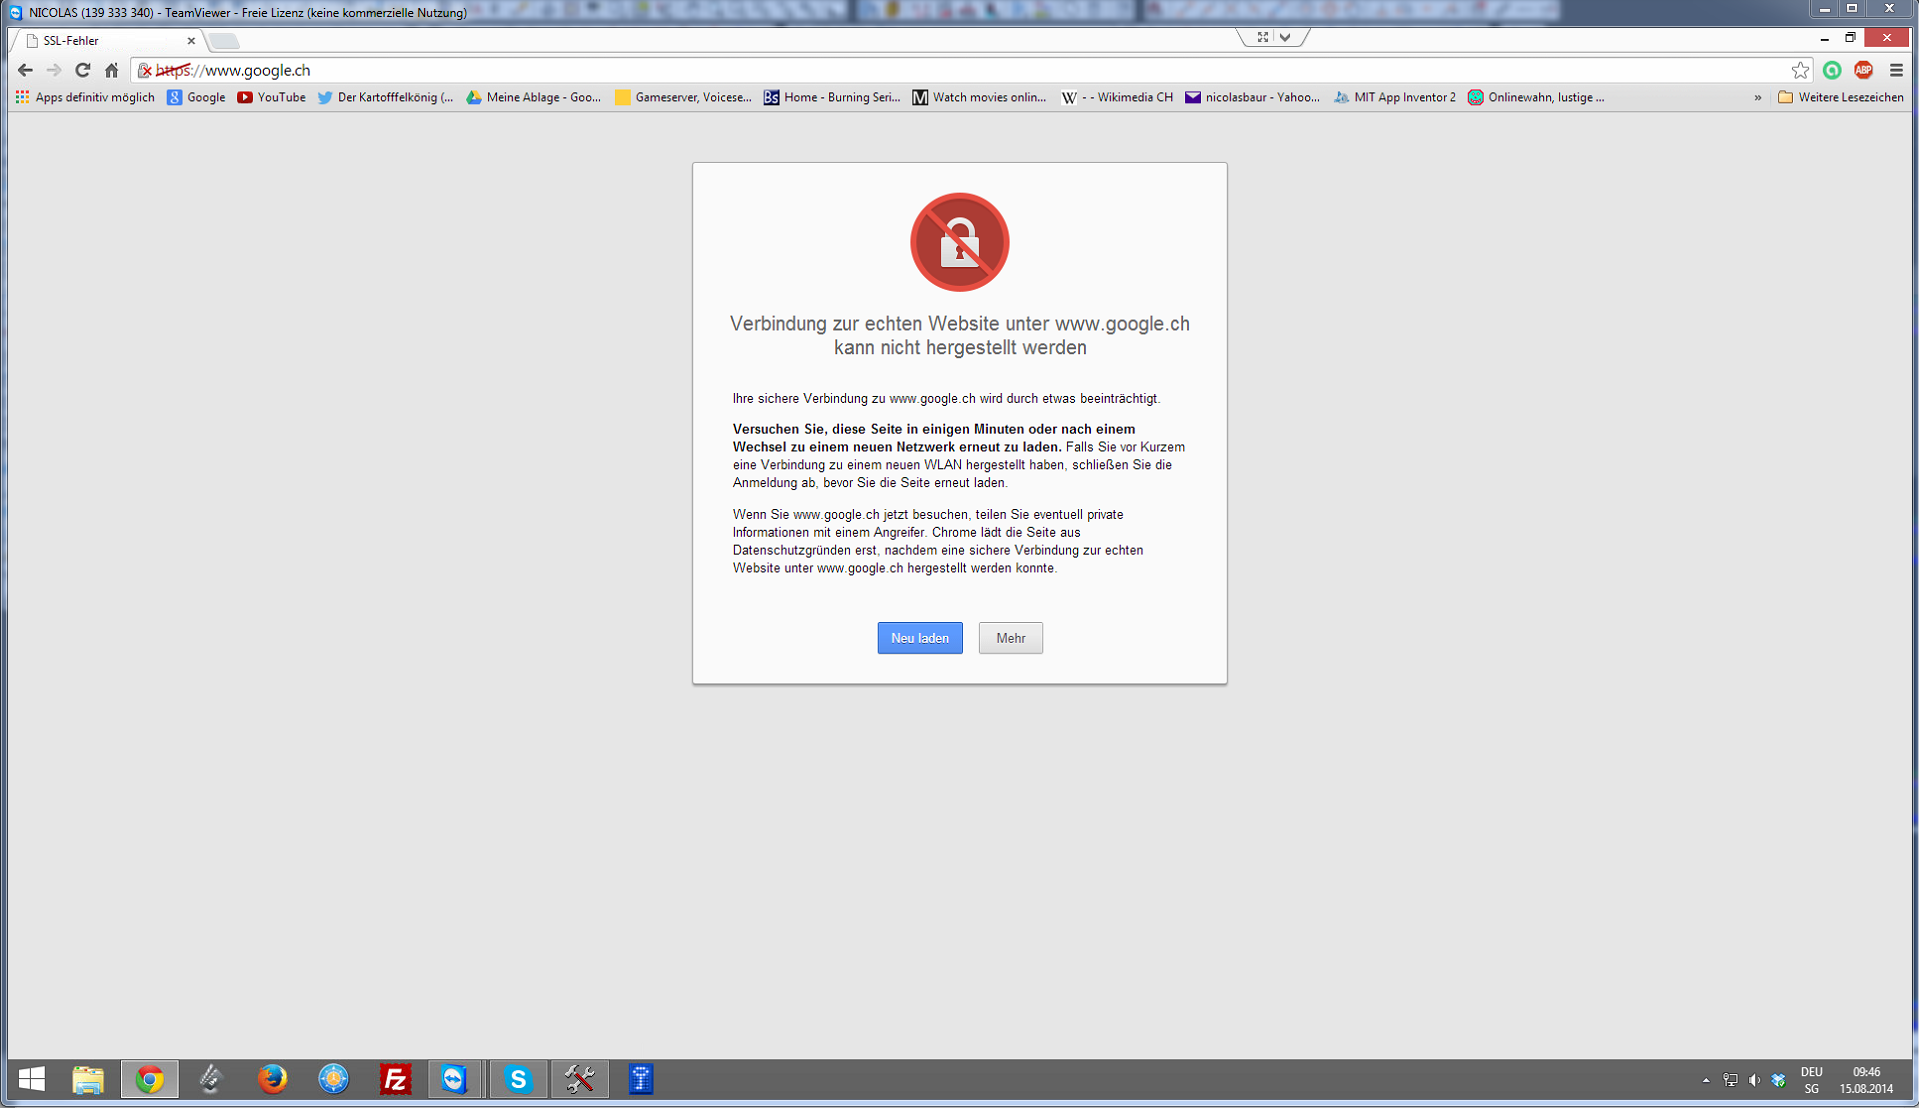
Task: Open TeamViewer from the taskbar
Action: [x=455, y=1079]
